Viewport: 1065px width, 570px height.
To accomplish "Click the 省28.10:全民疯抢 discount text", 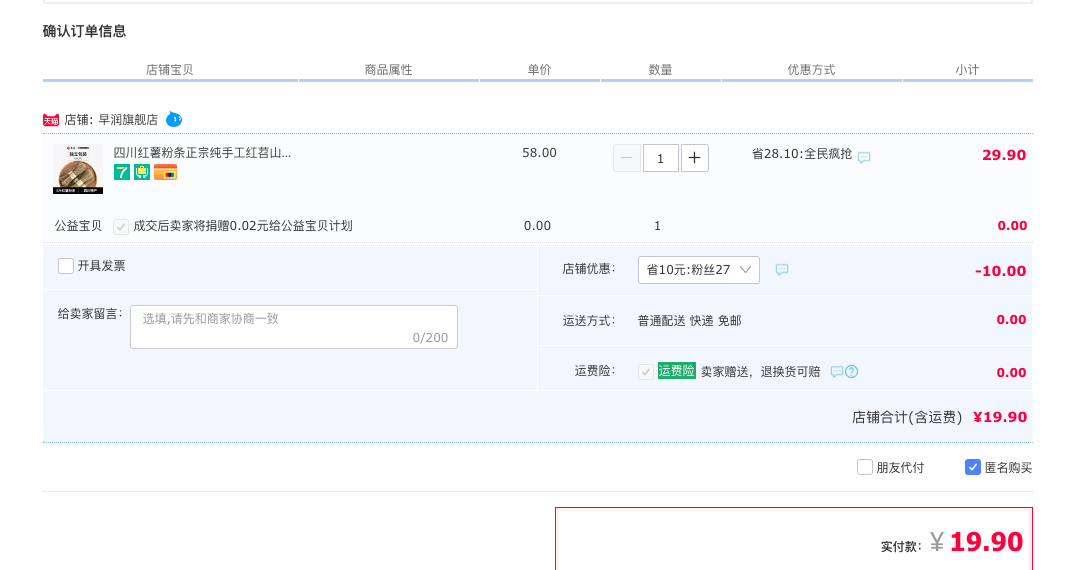I will coord(801,154).
